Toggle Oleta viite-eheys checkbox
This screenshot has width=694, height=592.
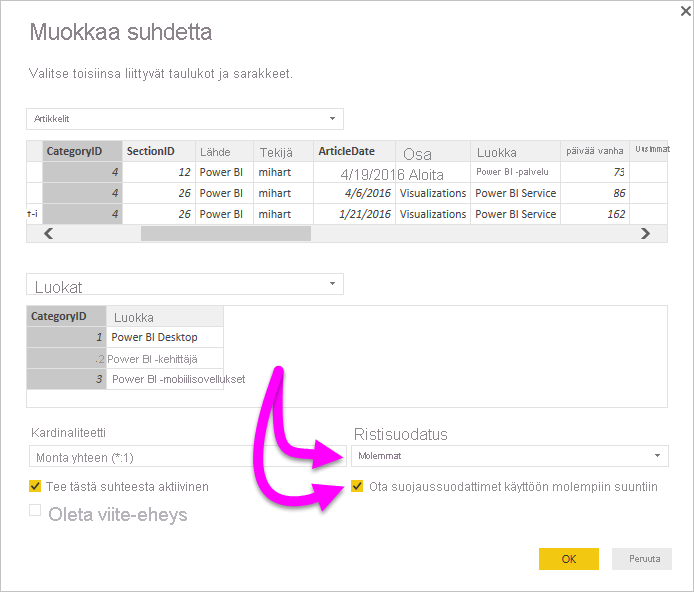(x=35, y=510)
